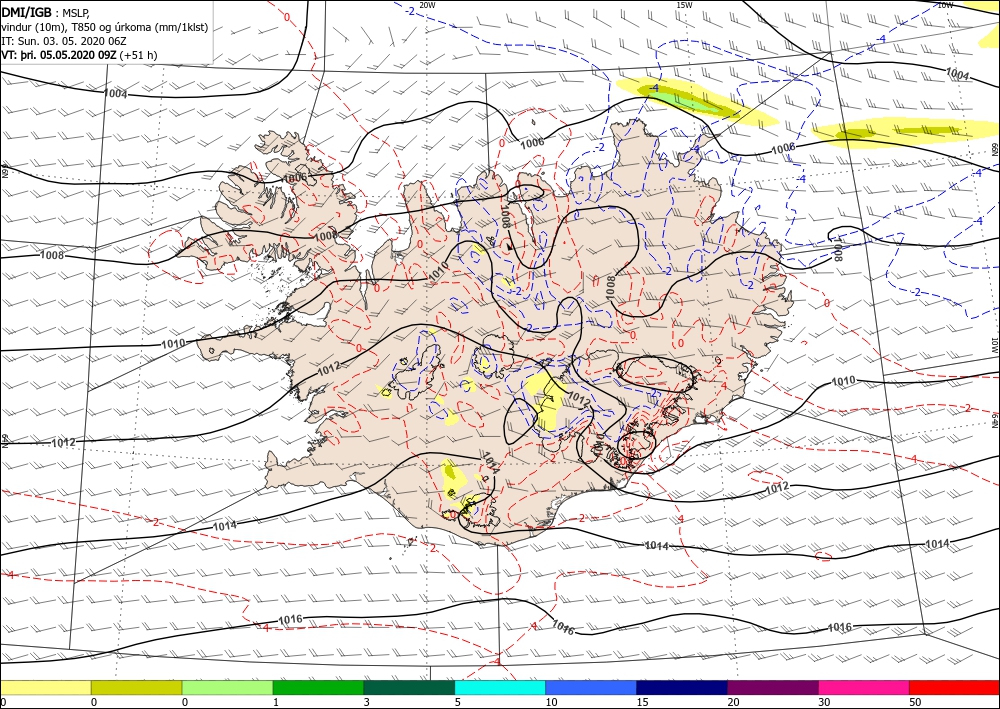
Task: Pick the cyan legend swatch
Action: coord(500,687)
